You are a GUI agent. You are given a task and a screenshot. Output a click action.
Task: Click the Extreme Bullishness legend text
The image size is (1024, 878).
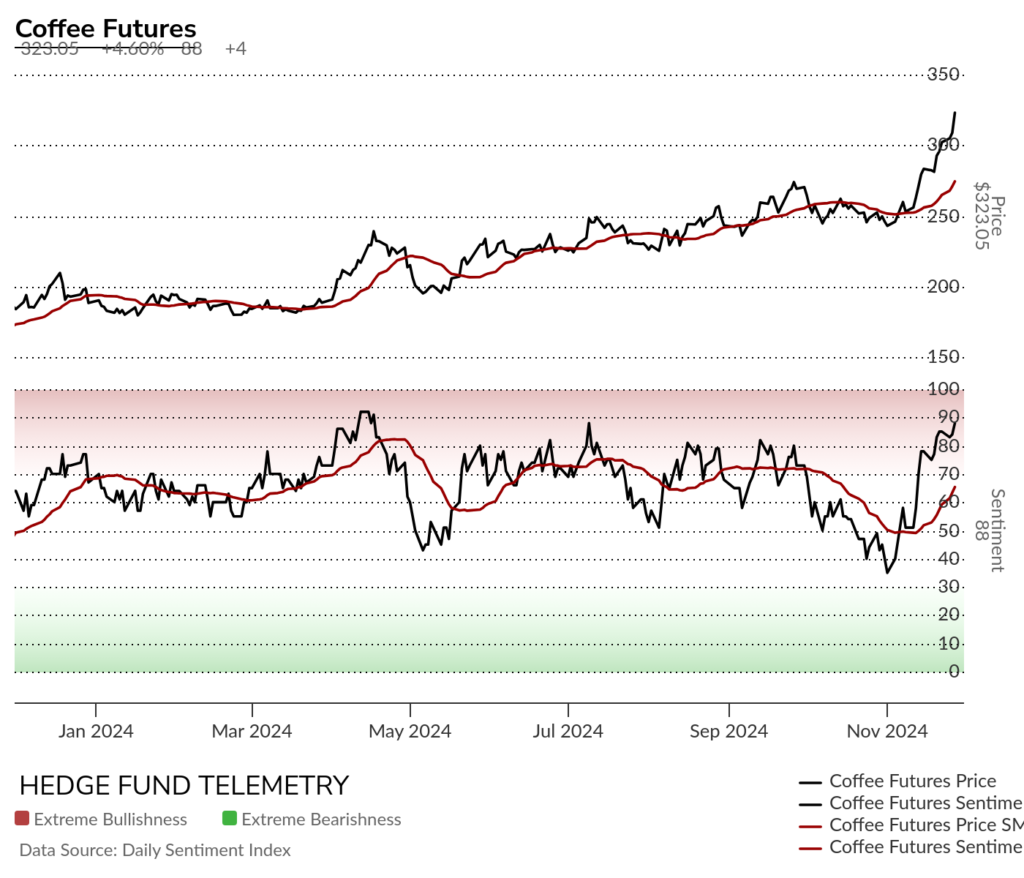tap(110, 819)
